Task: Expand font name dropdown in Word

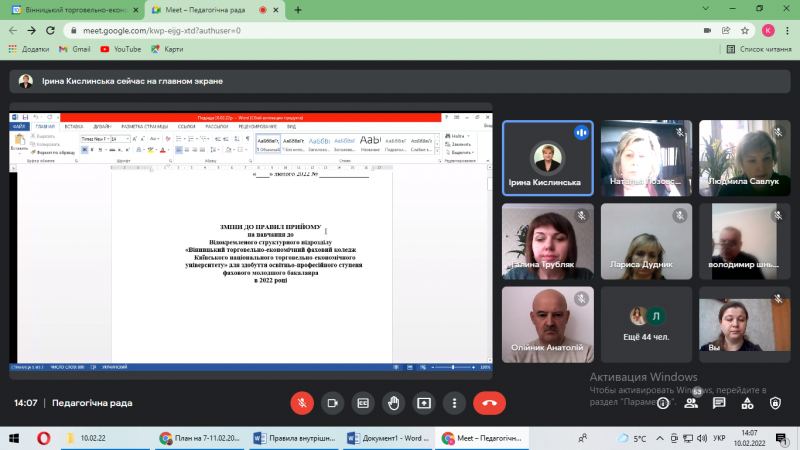Action: click(108, 139)
